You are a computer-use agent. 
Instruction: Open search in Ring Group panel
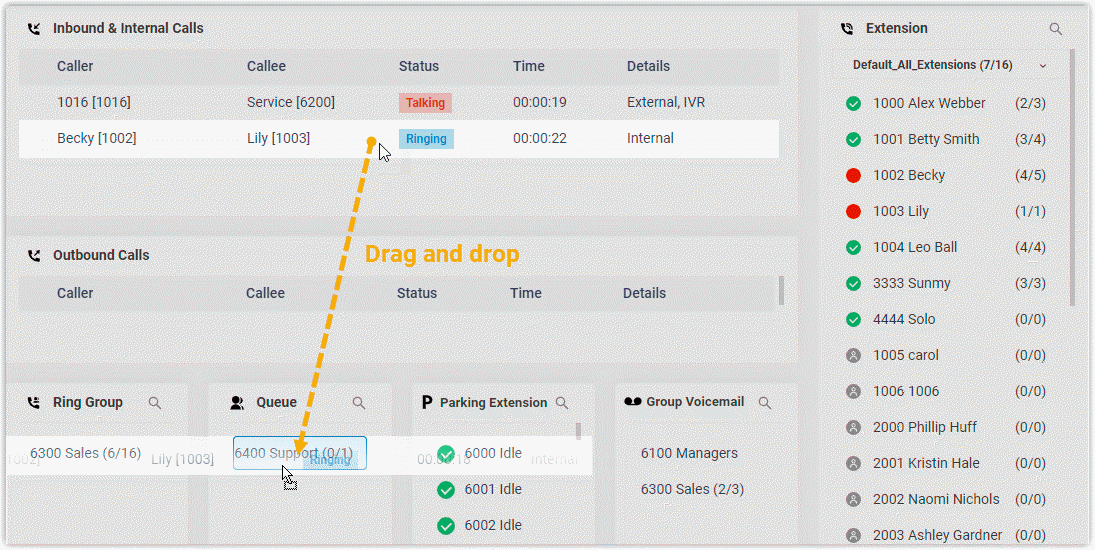(x=155, y=403)
